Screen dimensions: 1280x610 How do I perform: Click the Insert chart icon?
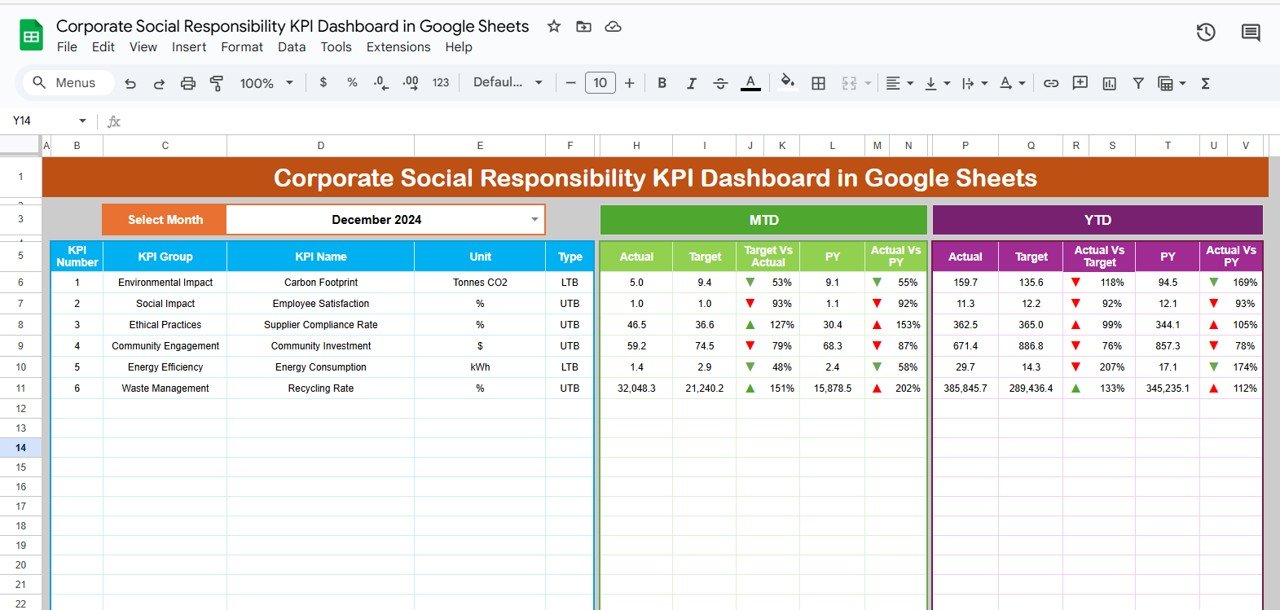(1109, 83)
